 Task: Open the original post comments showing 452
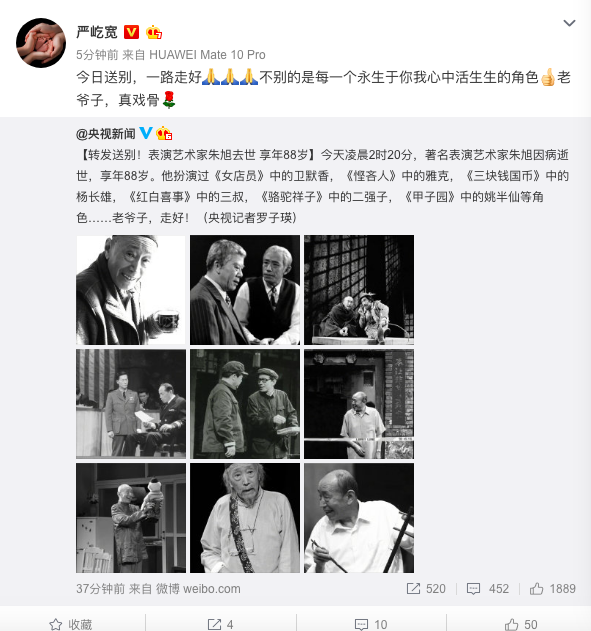(x=488, y=589)
